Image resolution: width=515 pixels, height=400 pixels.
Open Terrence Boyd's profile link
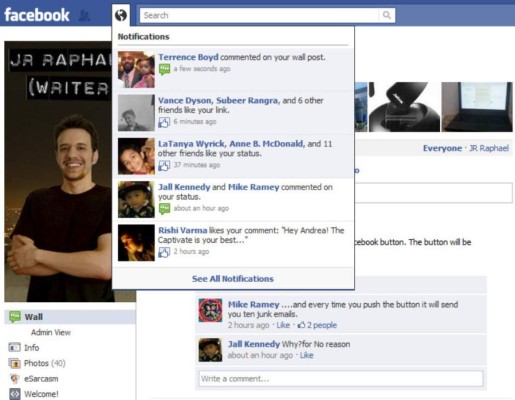coord(188,57)
